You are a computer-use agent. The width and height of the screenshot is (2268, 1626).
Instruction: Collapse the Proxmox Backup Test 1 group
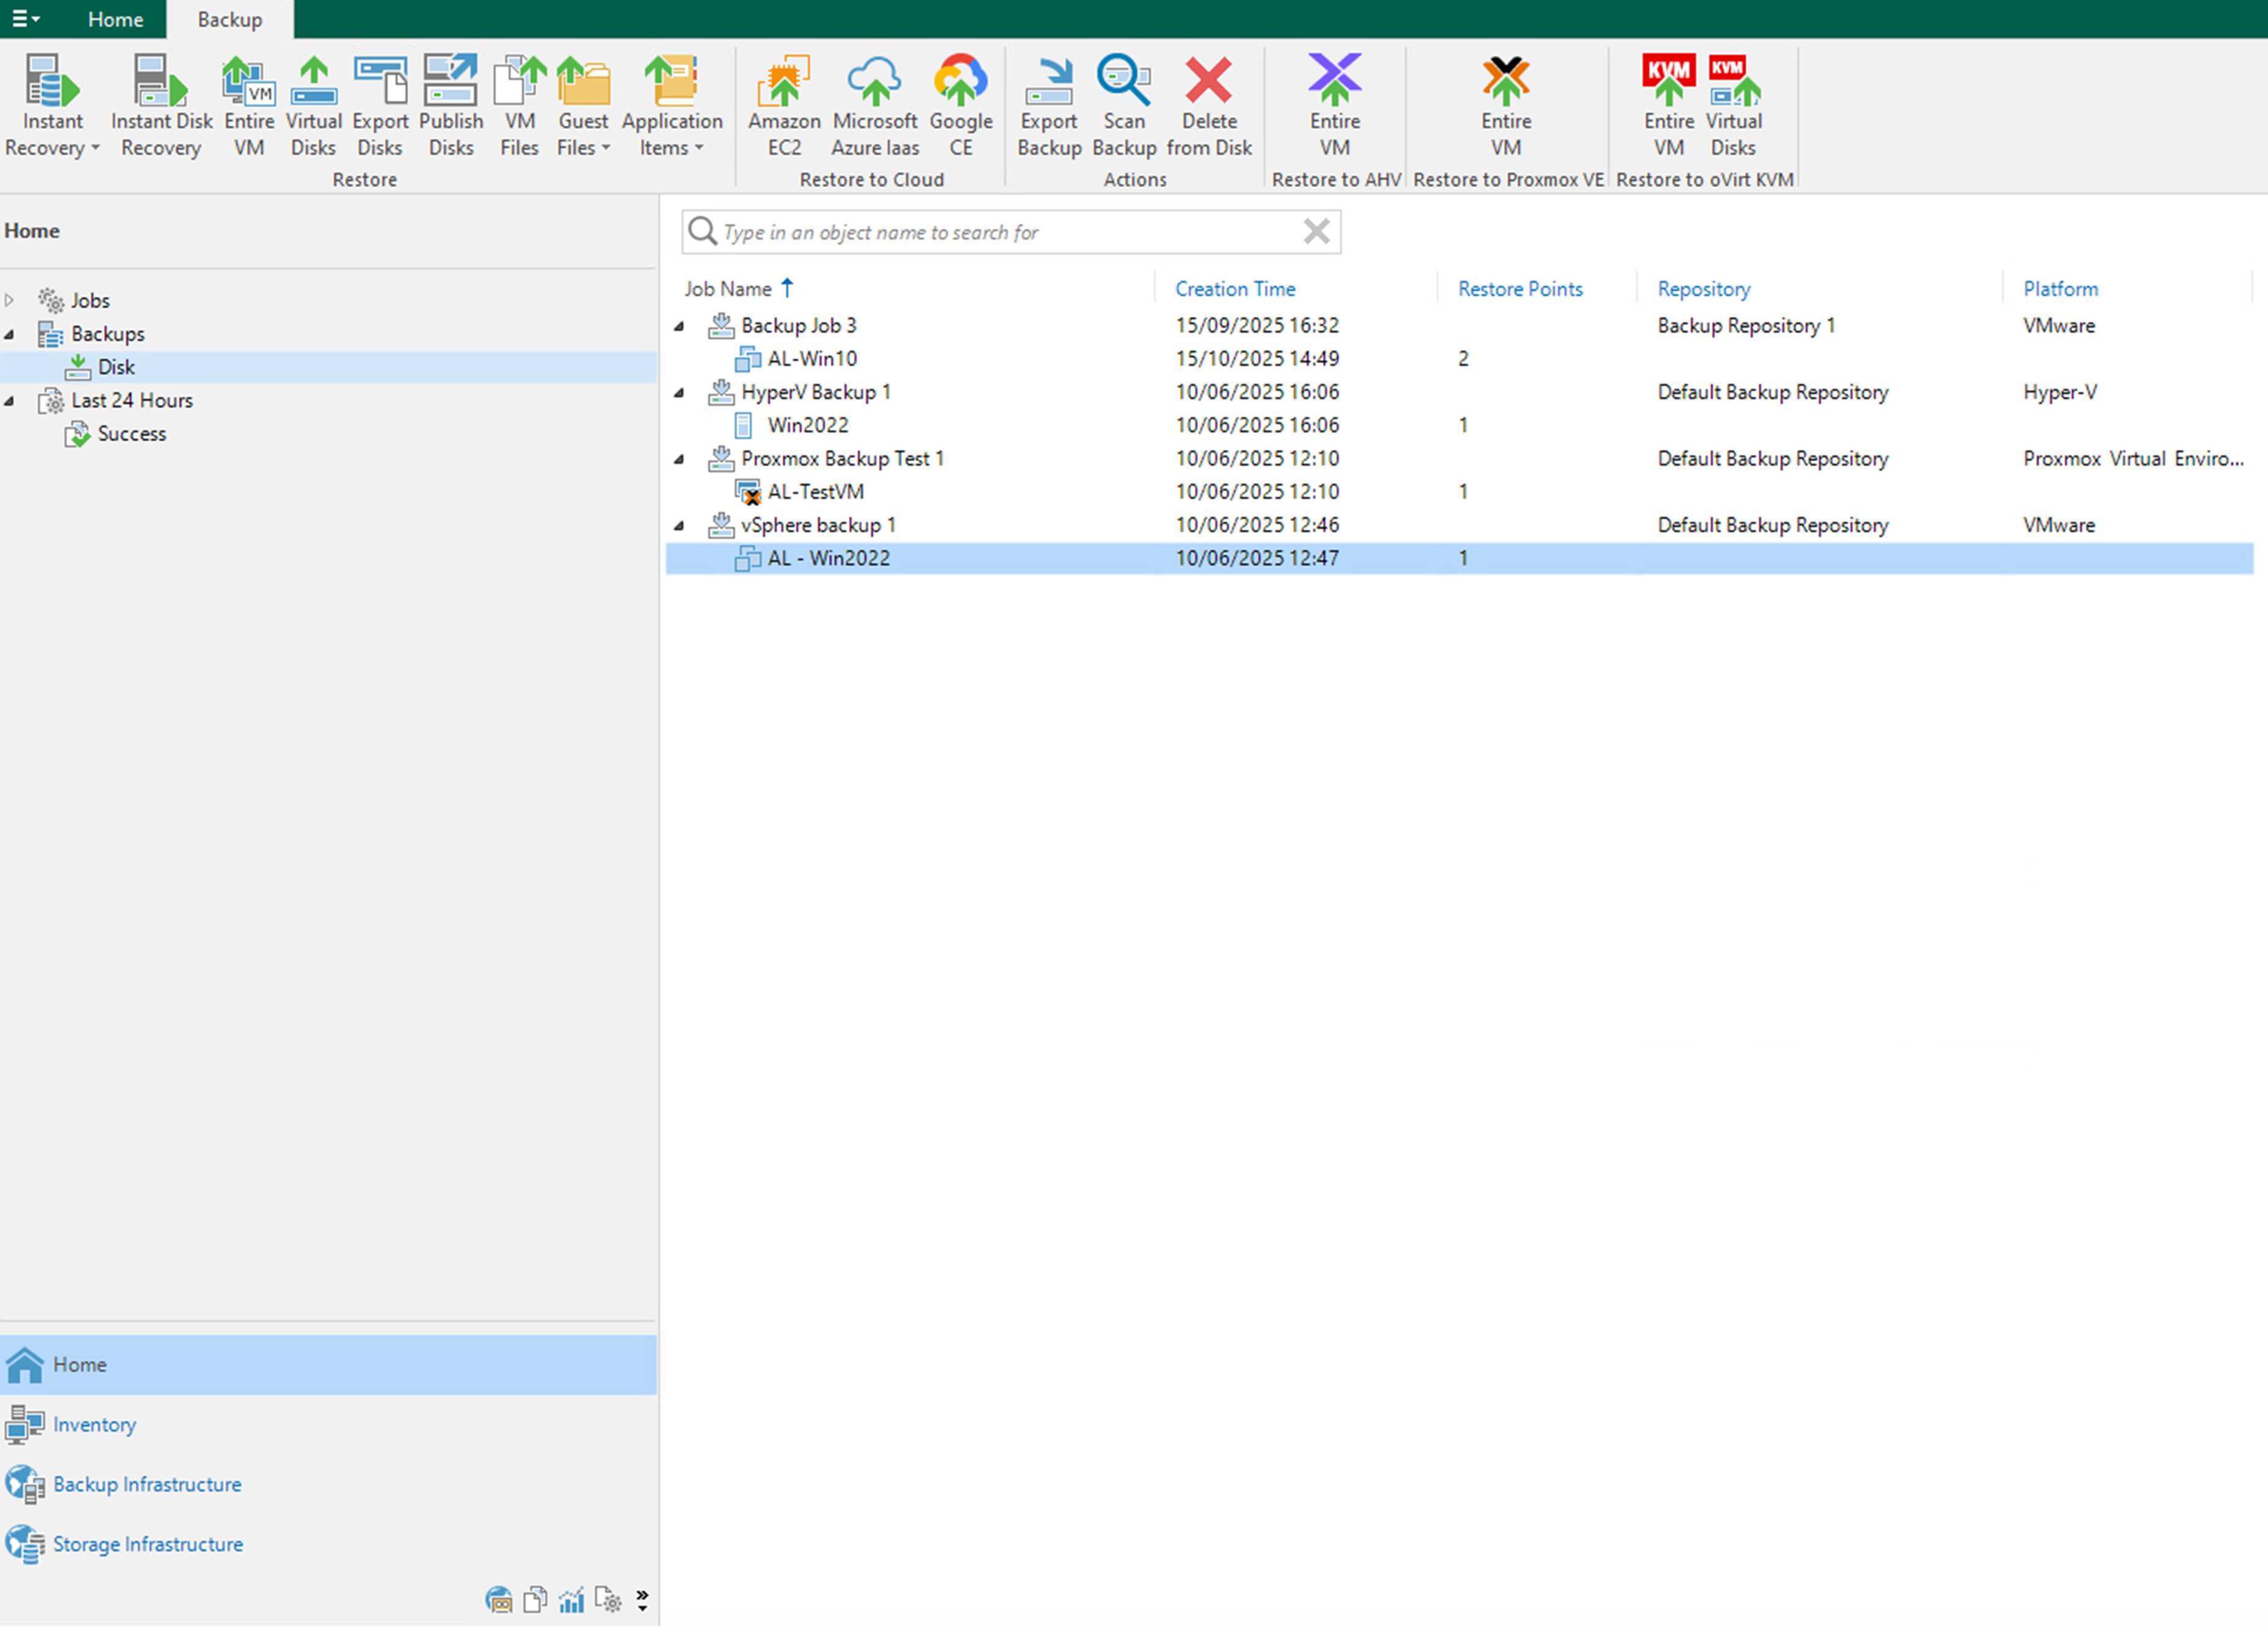(680, 459)
